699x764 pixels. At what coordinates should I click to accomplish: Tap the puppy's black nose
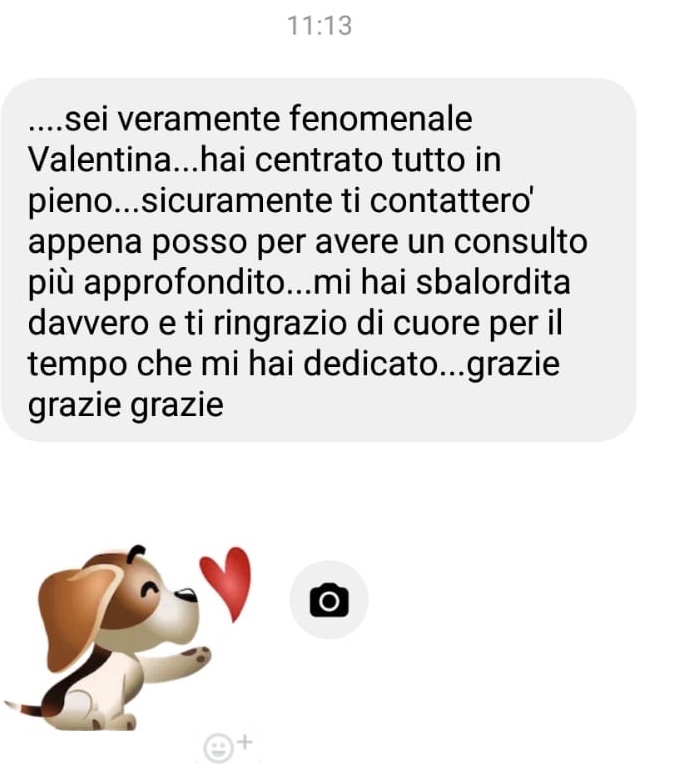pyautogui.click(x=186, y=594)
